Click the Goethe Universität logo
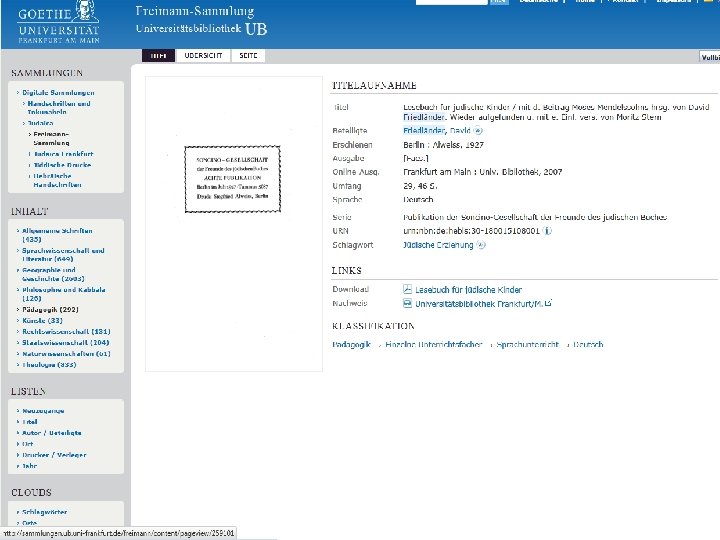 coord(59,22)
